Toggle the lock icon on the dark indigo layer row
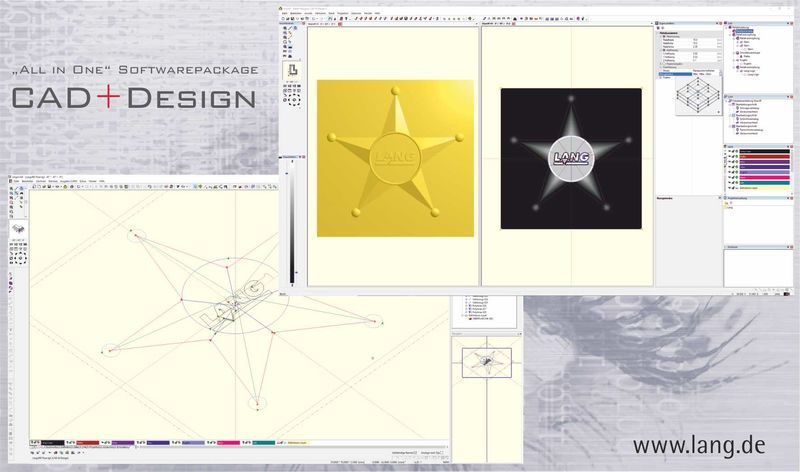The width and height of the screenshot is (800, 472). (x=733, y=167)
